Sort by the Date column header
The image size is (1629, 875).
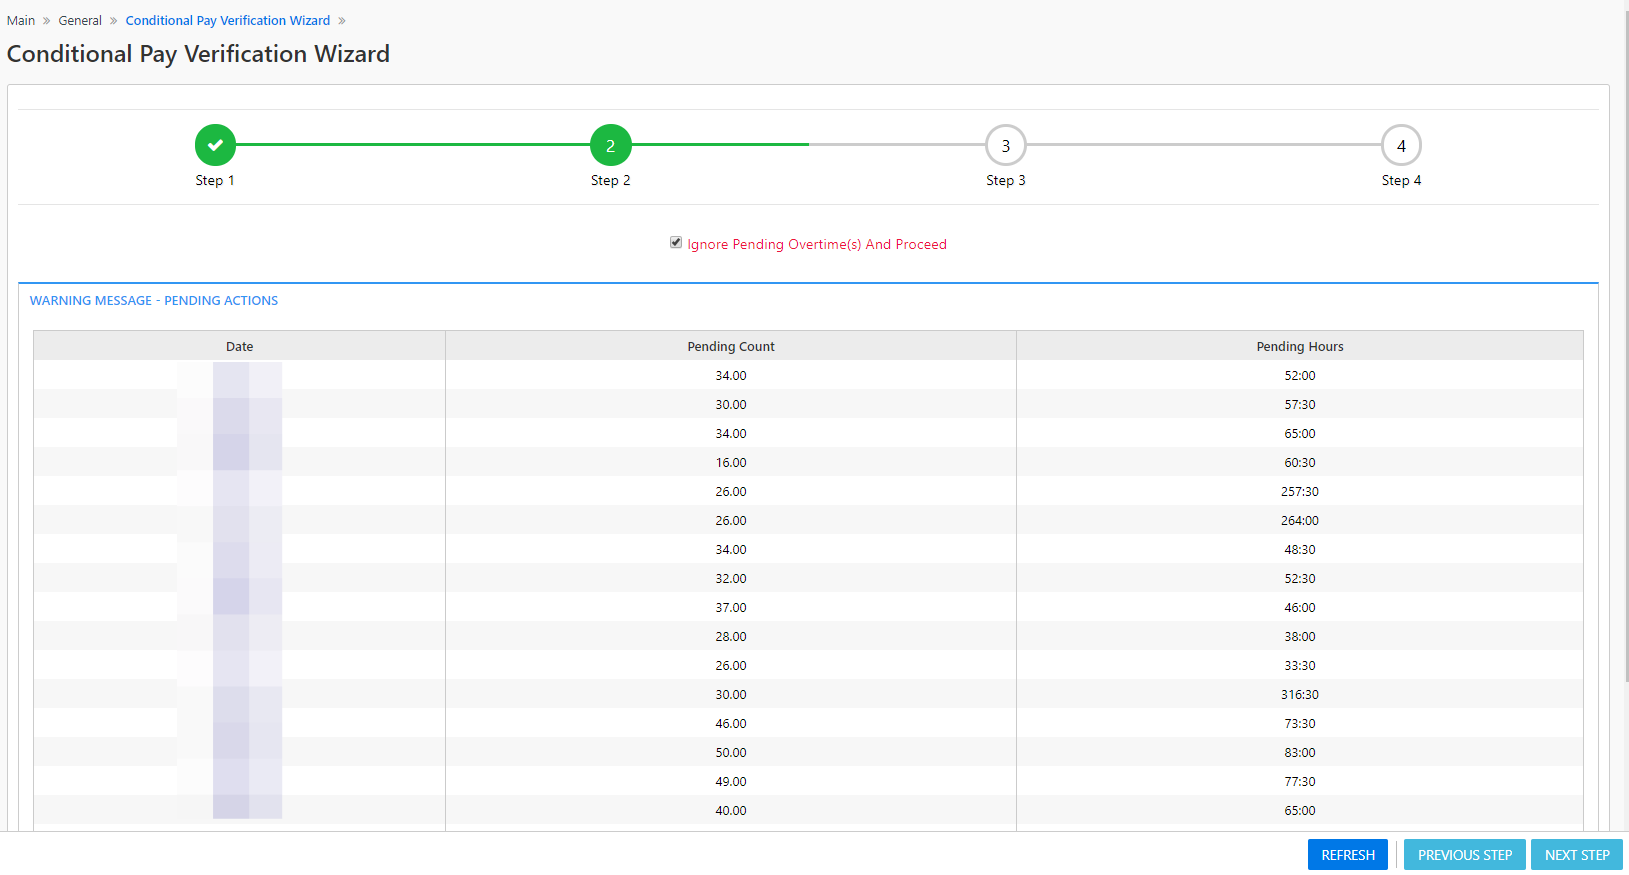pos(240,346)
